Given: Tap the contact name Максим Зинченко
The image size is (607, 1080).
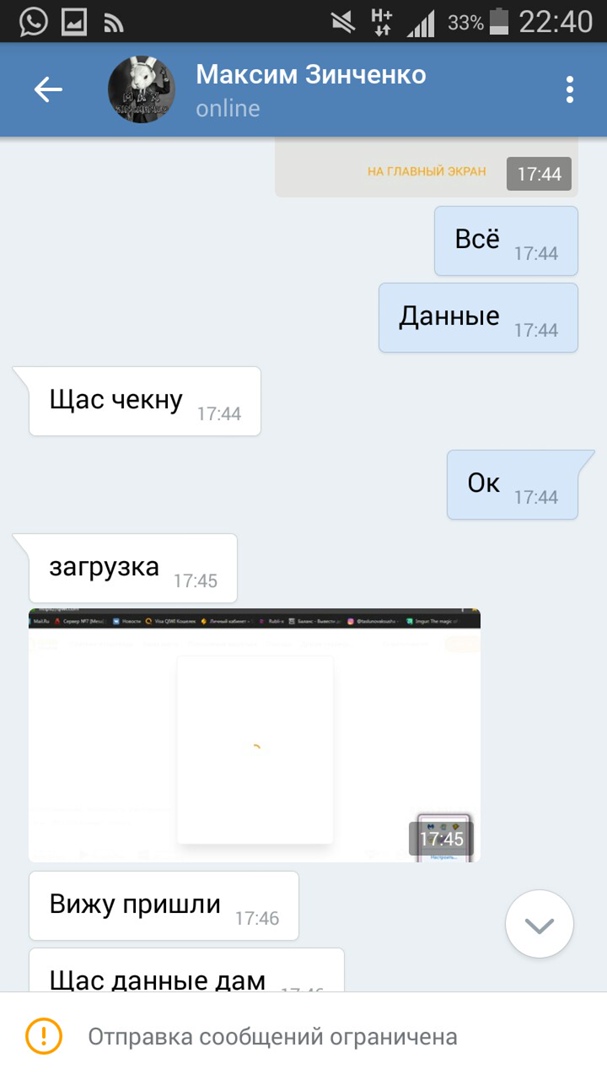Looking at the screenshot, I should point(311,74).
